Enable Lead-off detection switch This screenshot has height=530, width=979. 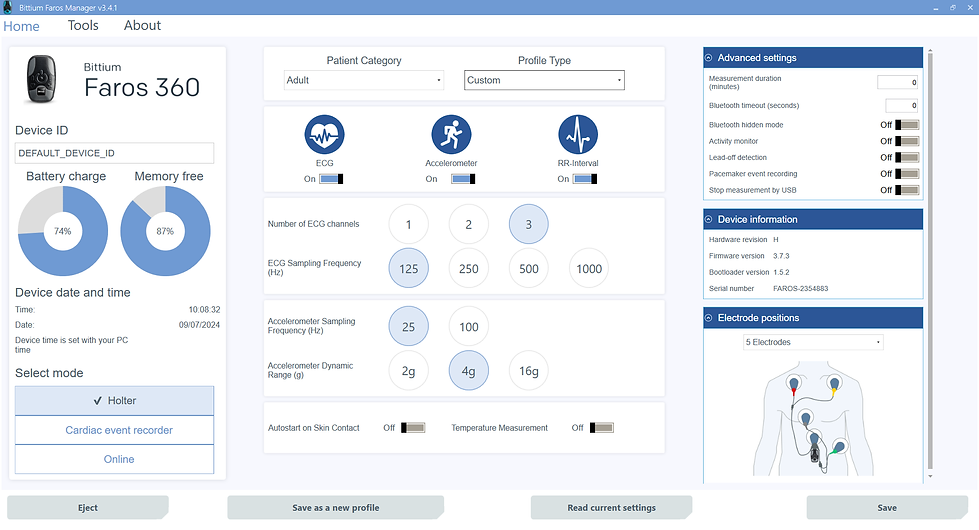907,157
